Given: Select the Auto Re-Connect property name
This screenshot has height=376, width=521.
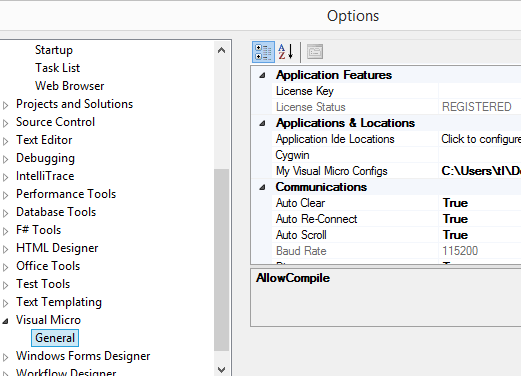Looking at the screenshot, I should (x=316, y=219).
